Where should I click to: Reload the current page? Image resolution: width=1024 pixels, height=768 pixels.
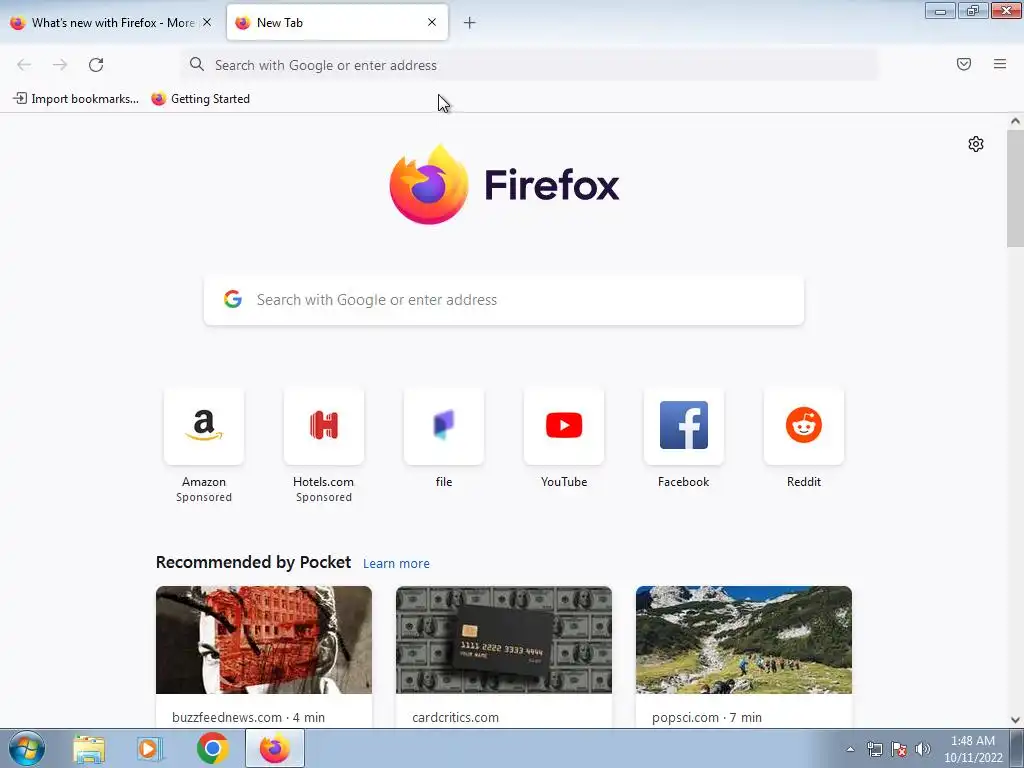point(96,65)
